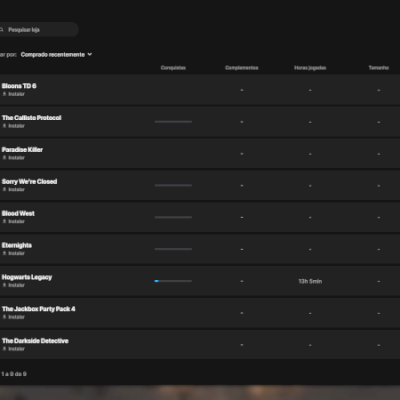The height and width of the screenshot is (400, 400).
Task: Click Instalar text under Bloons TD 6
Action: pyautogui.click(x=17, y=94)
